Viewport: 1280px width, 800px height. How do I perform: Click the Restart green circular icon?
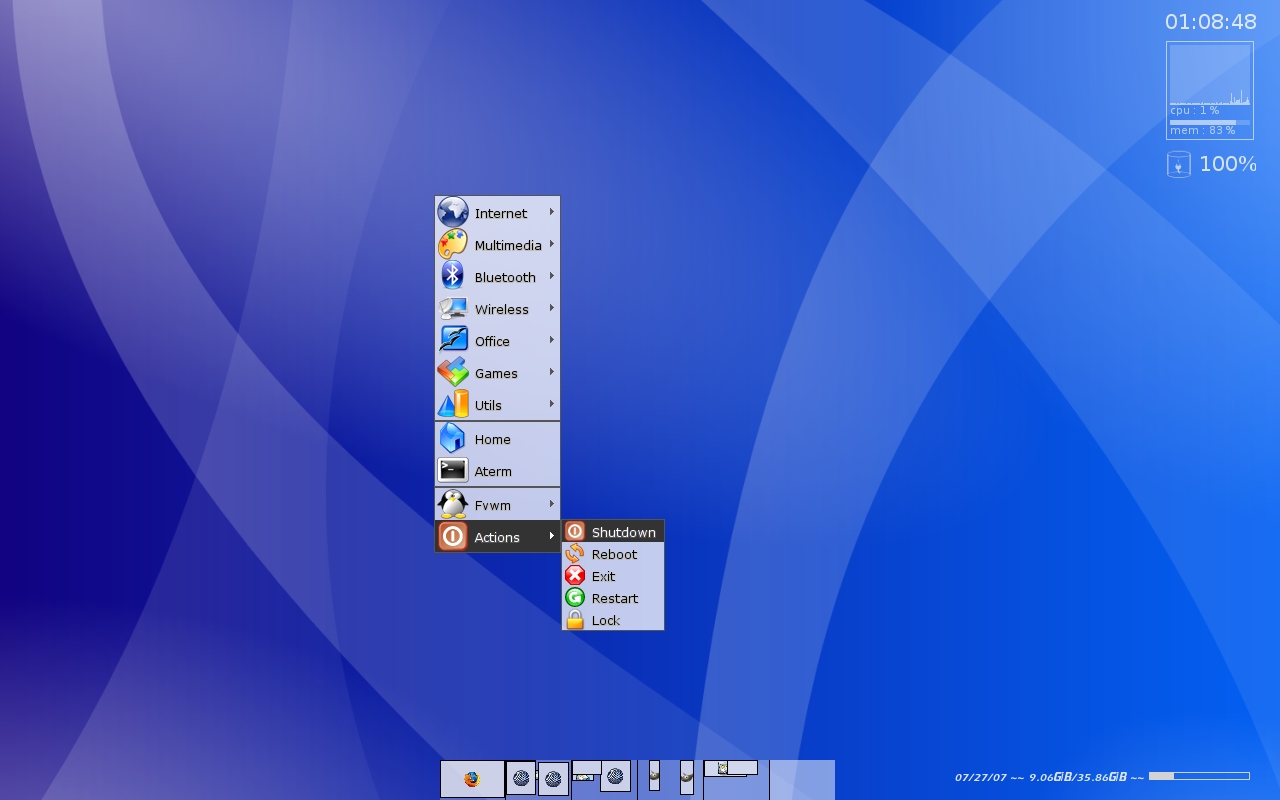575,598
